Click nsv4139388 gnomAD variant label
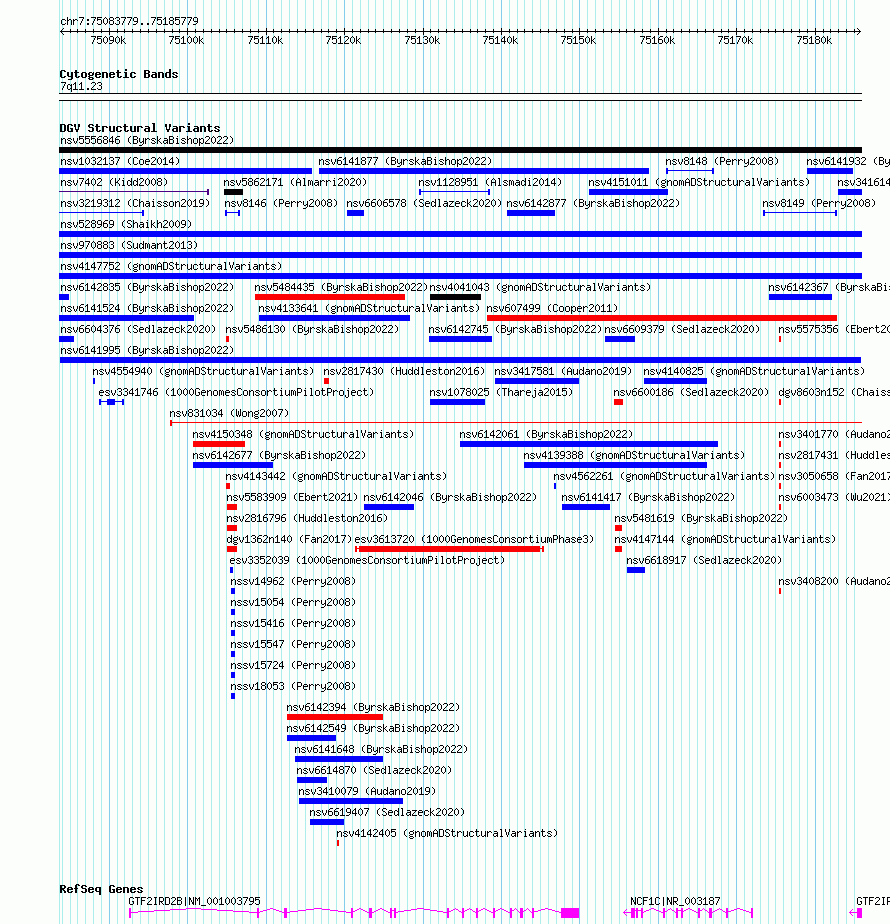Screen dimensions: 890x924 pyautogui.click(x=634, y=456)
